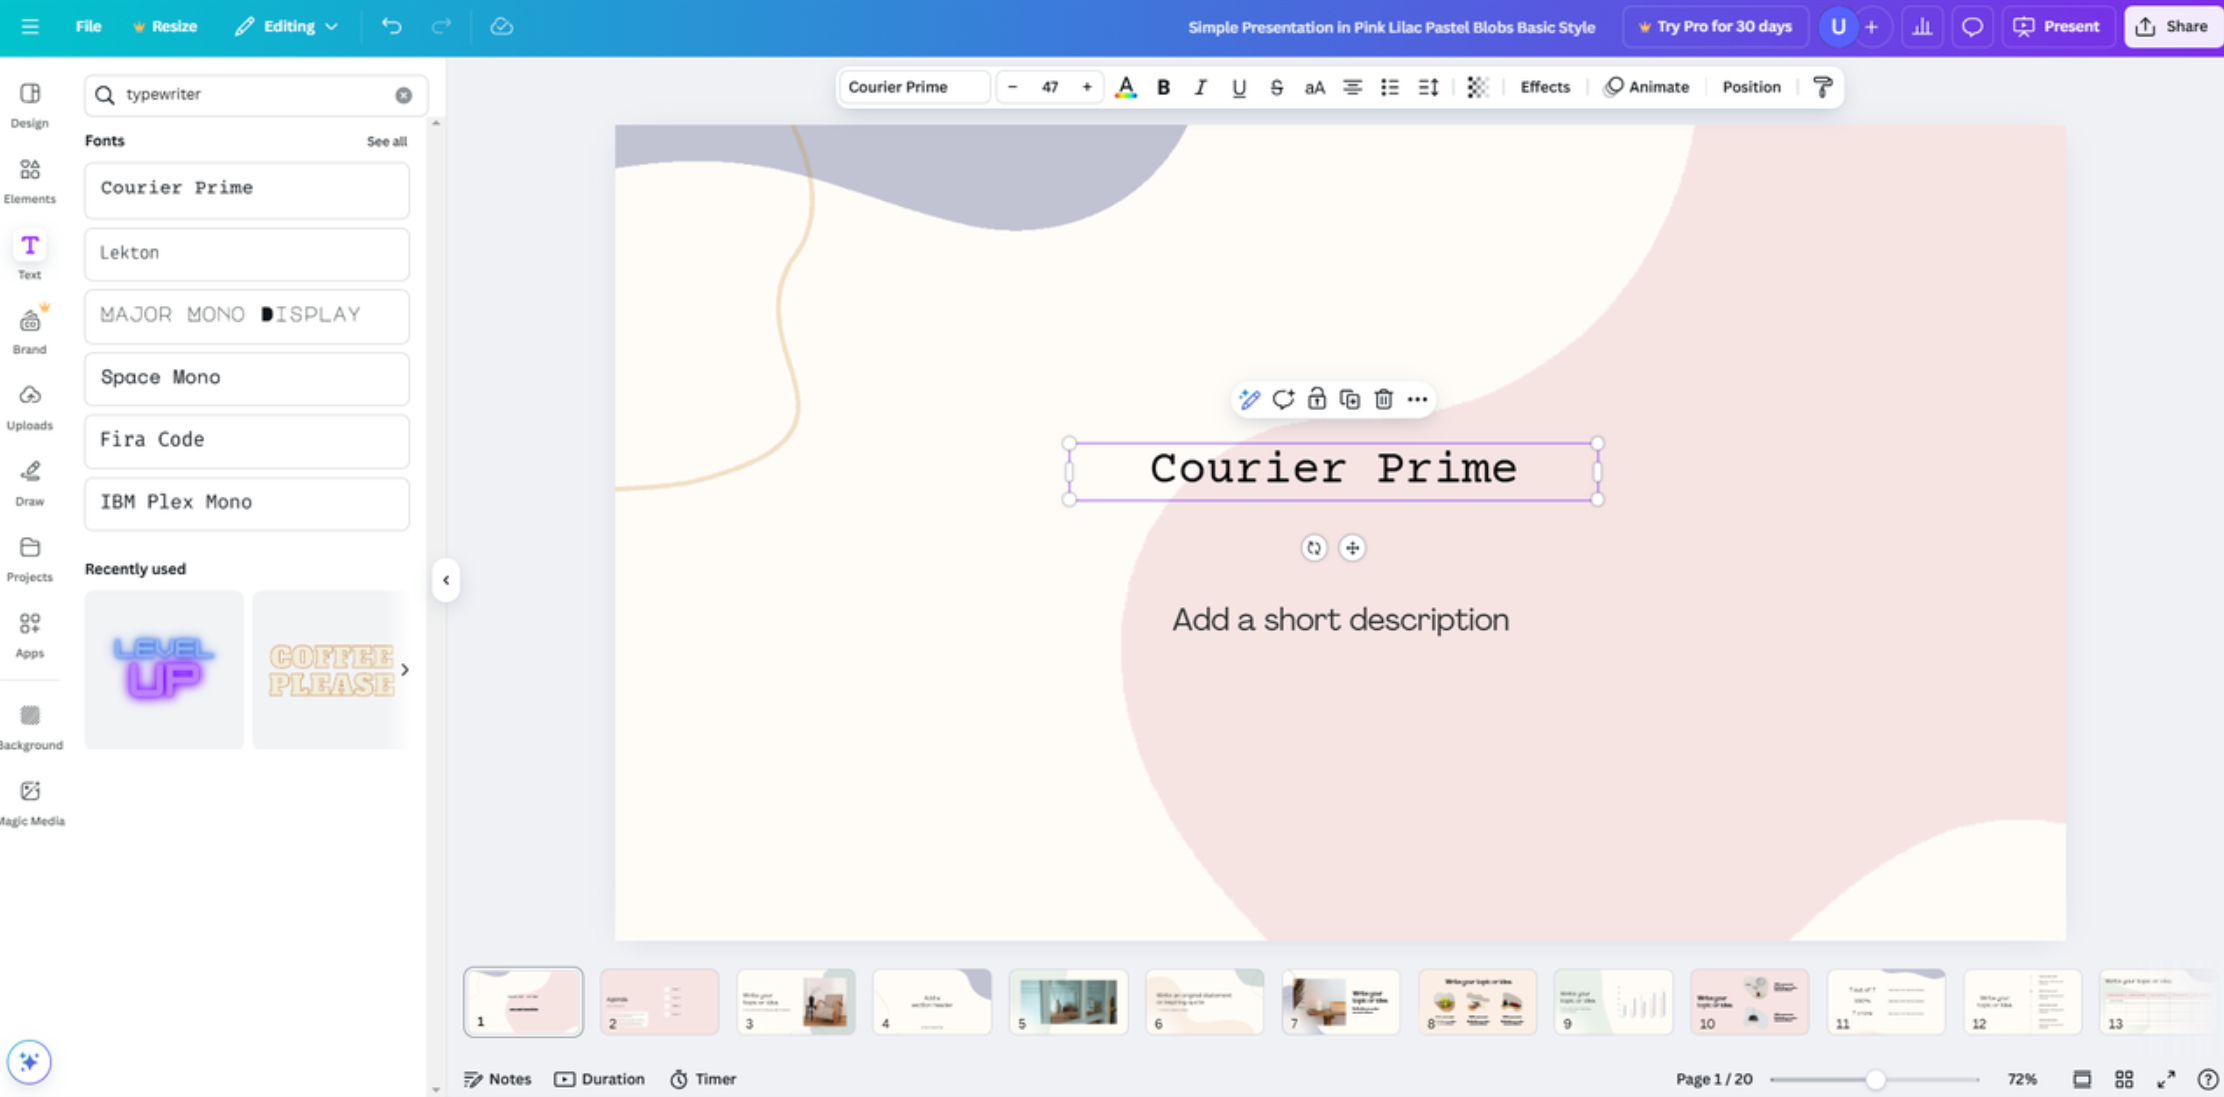
Task: Toggle italic formatting
Action: tap(1200, 87)
